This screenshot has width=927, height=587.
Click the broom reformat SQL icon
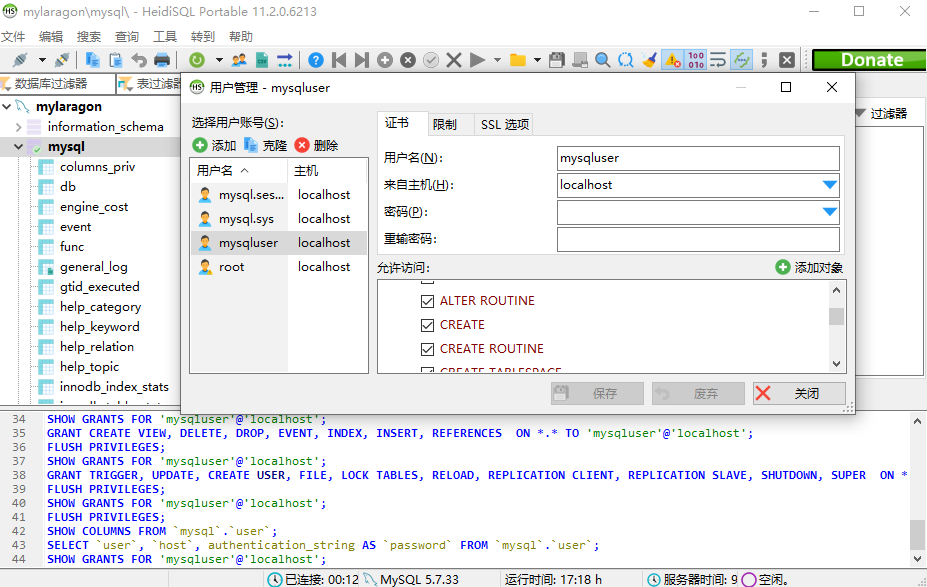coord(649,60)
